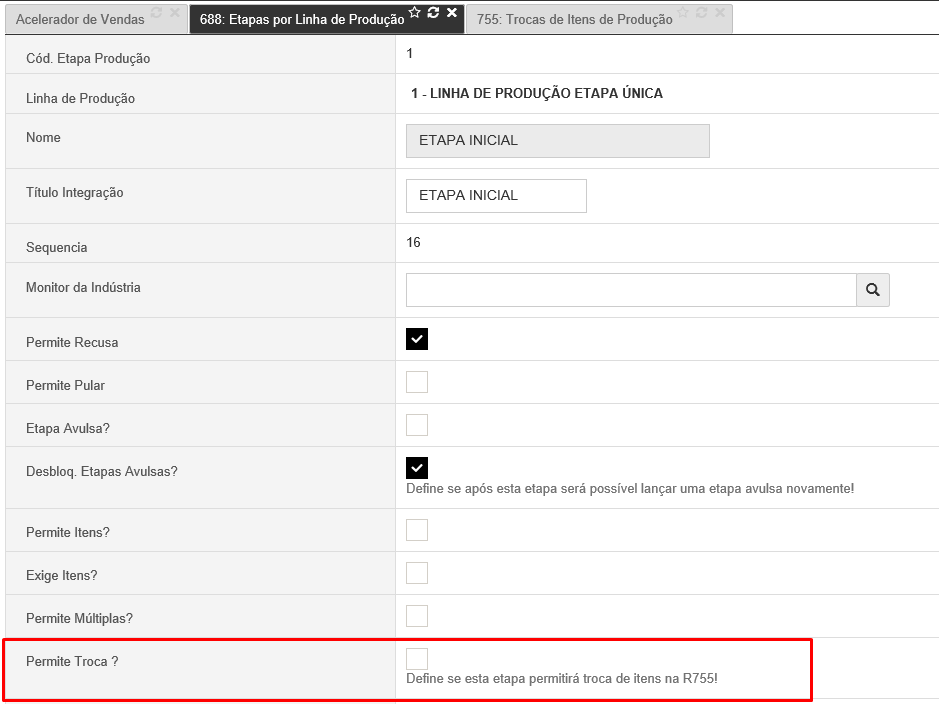Enable the Permite Troca ? checkbox
939x704 pixels.
tap(417, 659)
